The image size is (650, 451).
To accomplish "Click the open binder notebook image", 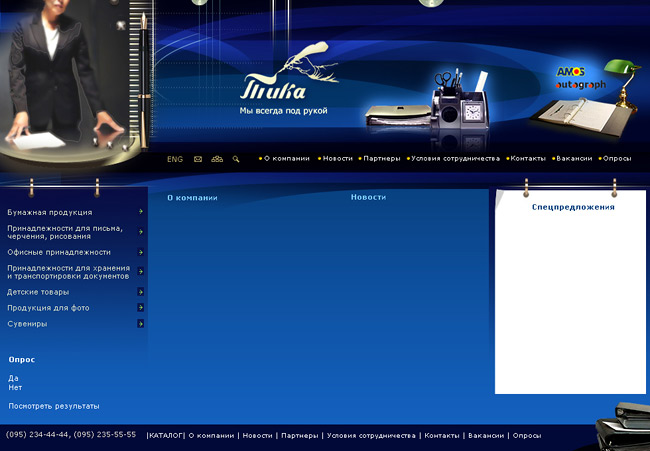I will point(582,117).
